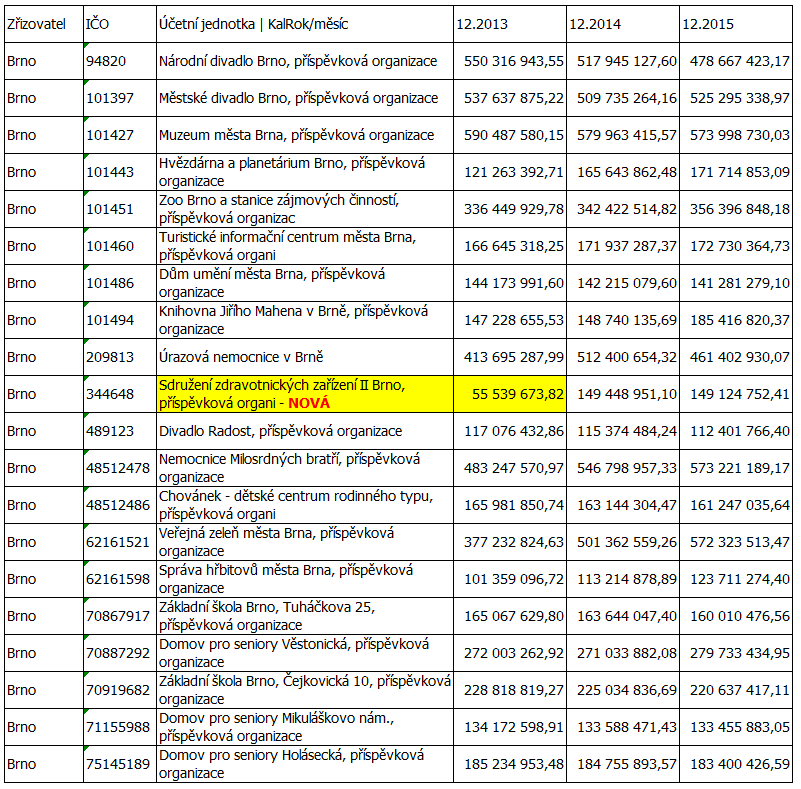The height and width of the screenshot is (789, 801).
Task: Click value 377 232 824,63
Action: tap(510, 542)
